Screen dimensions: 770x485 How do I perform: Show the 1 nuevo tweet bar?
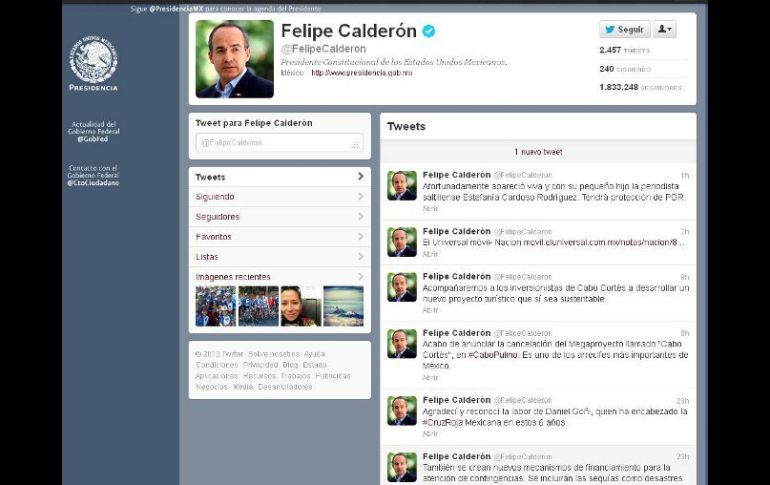(x=538, y=152)
